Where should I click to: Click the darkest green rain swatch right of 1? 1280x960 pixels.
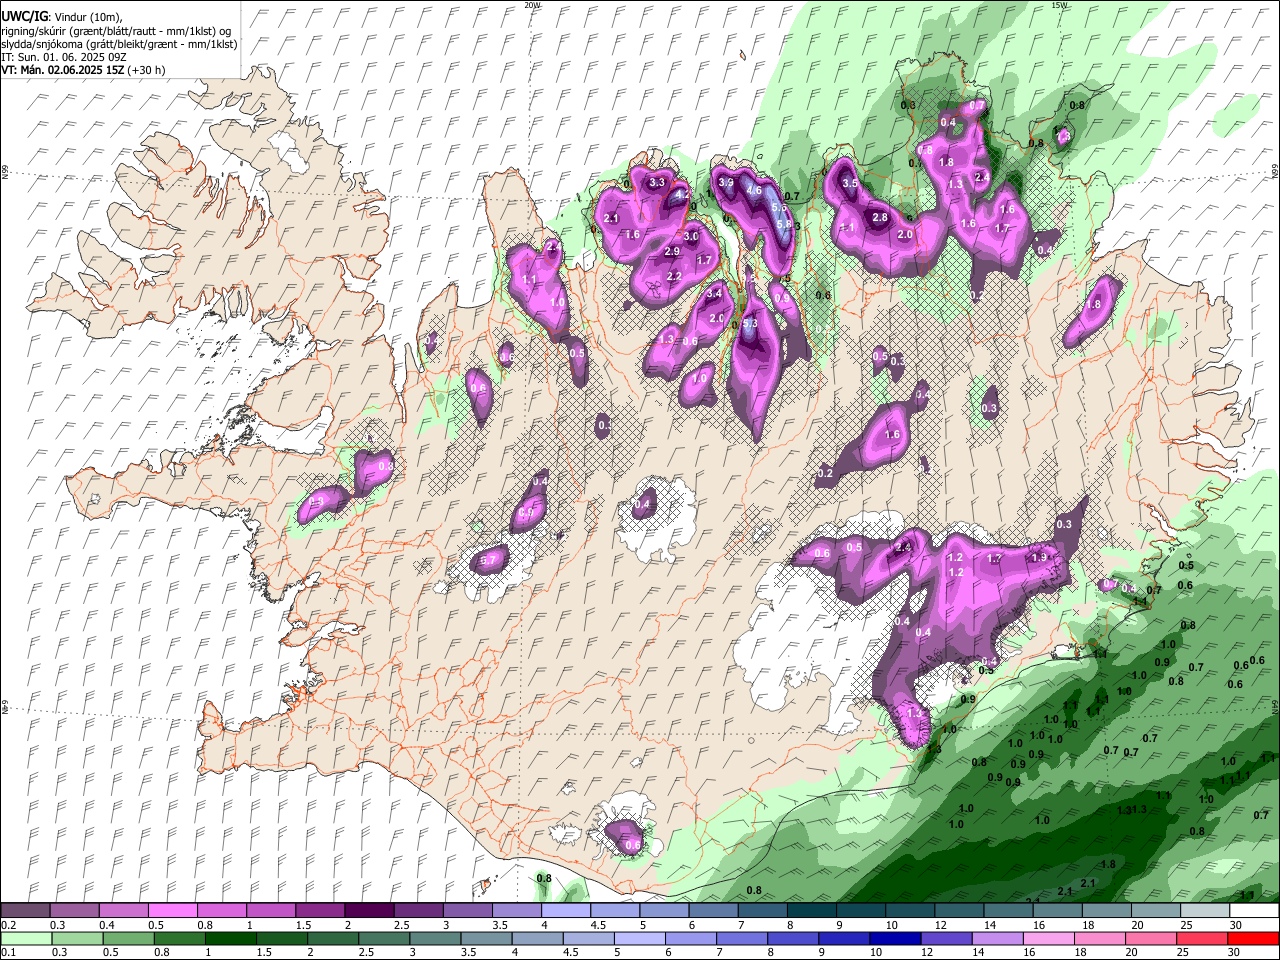[x=230, y=939]
